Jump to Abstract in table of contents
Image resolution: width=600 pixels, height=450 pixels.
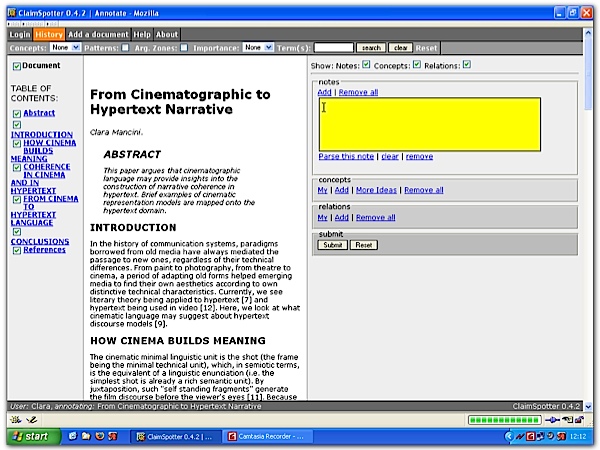pos(39,113)
